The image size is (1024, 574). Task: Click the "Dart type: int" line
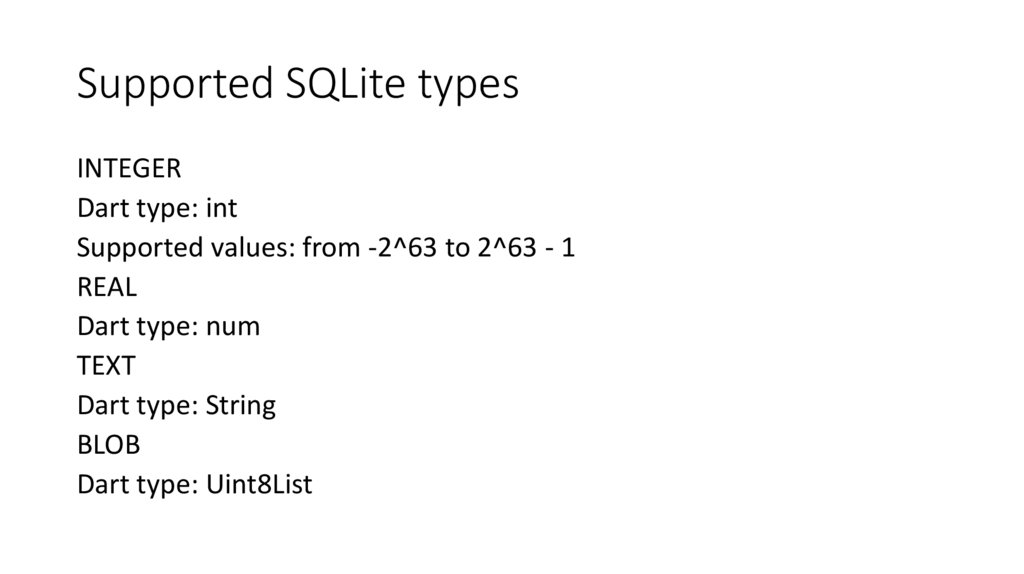157,209
